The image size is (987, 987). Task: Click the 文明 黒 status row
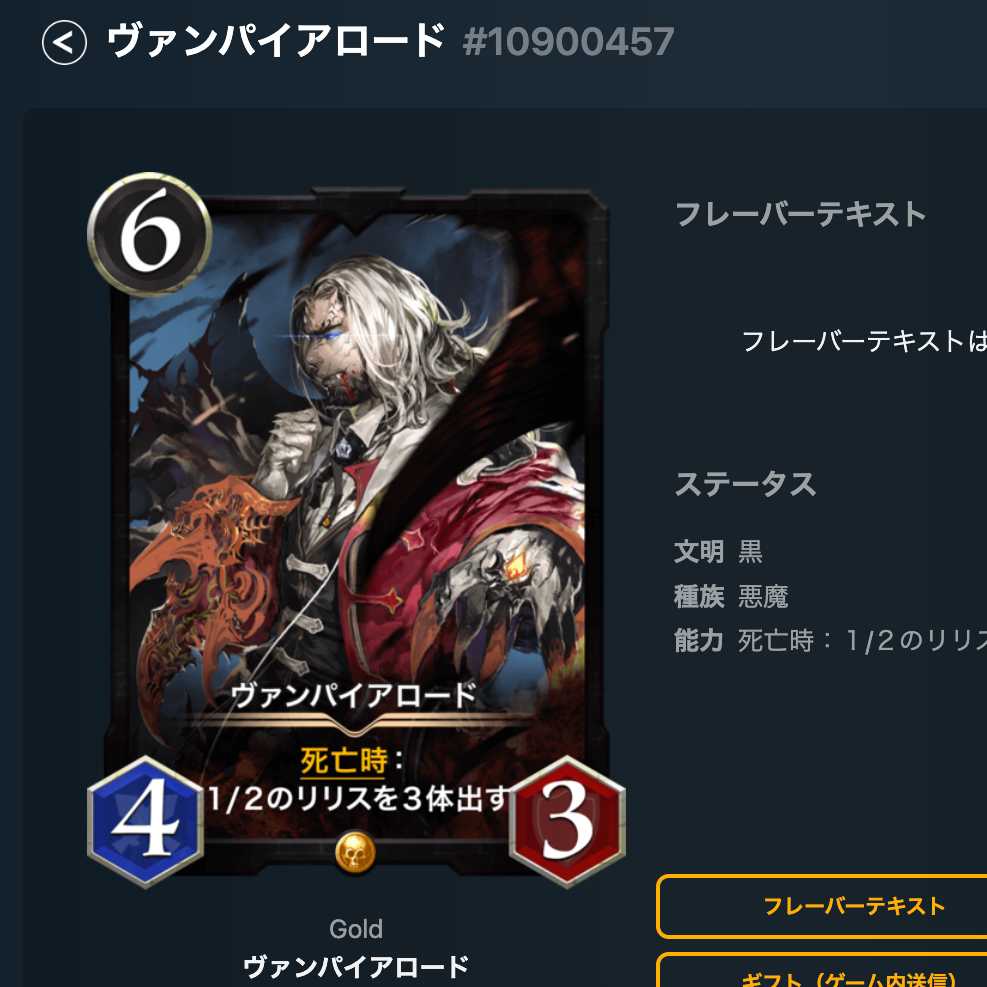pos(718,551)
